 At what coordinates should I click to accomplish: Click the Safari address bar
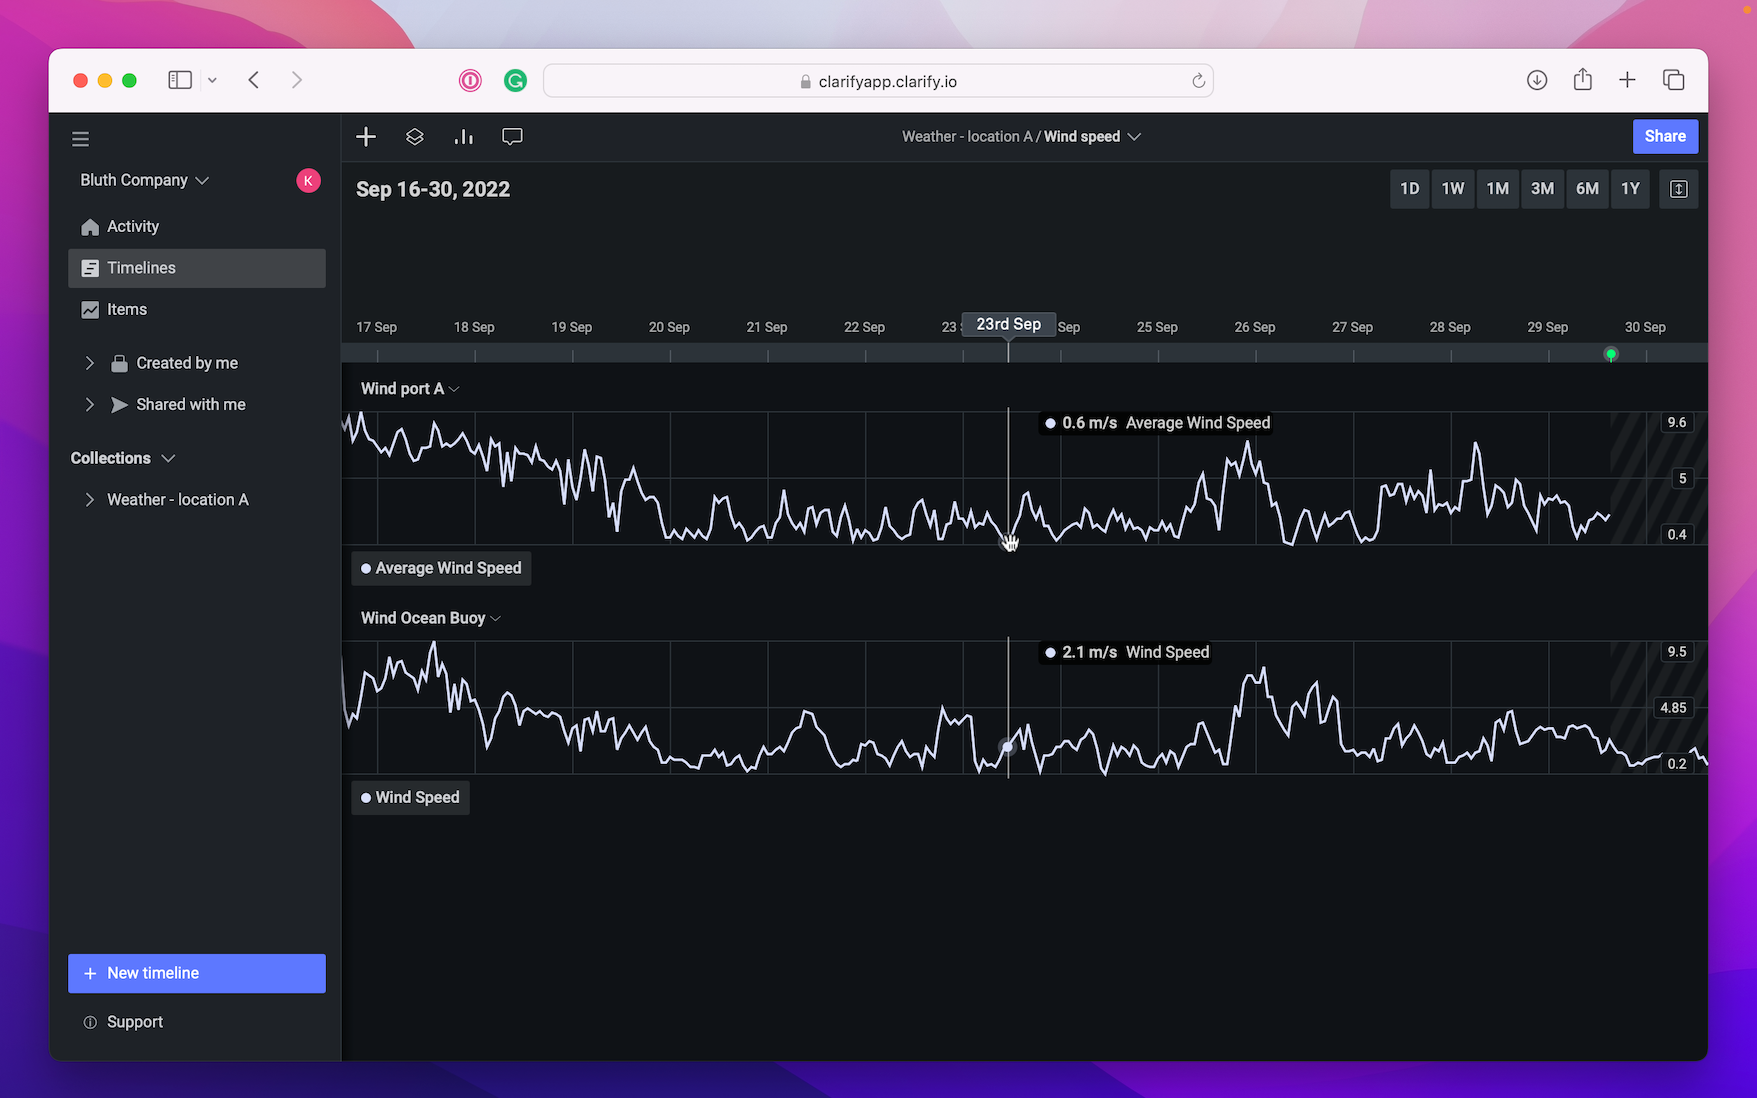pos(878,81)
